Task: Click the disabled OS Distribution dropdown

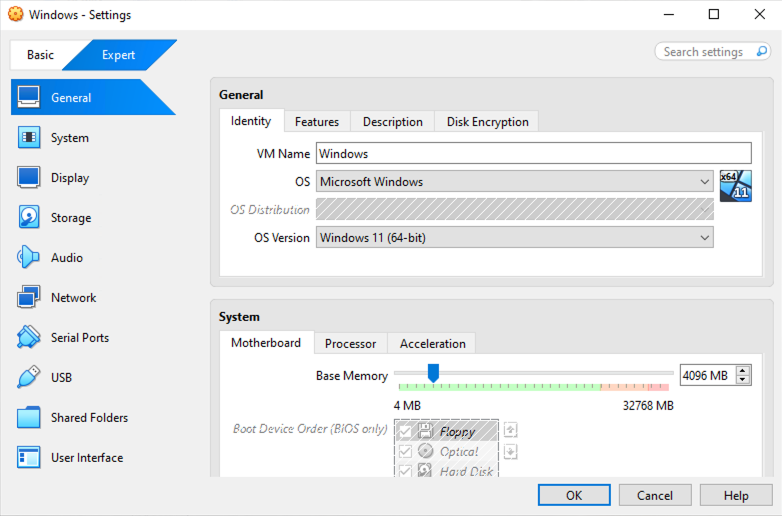Action: [x=515, y=209]
